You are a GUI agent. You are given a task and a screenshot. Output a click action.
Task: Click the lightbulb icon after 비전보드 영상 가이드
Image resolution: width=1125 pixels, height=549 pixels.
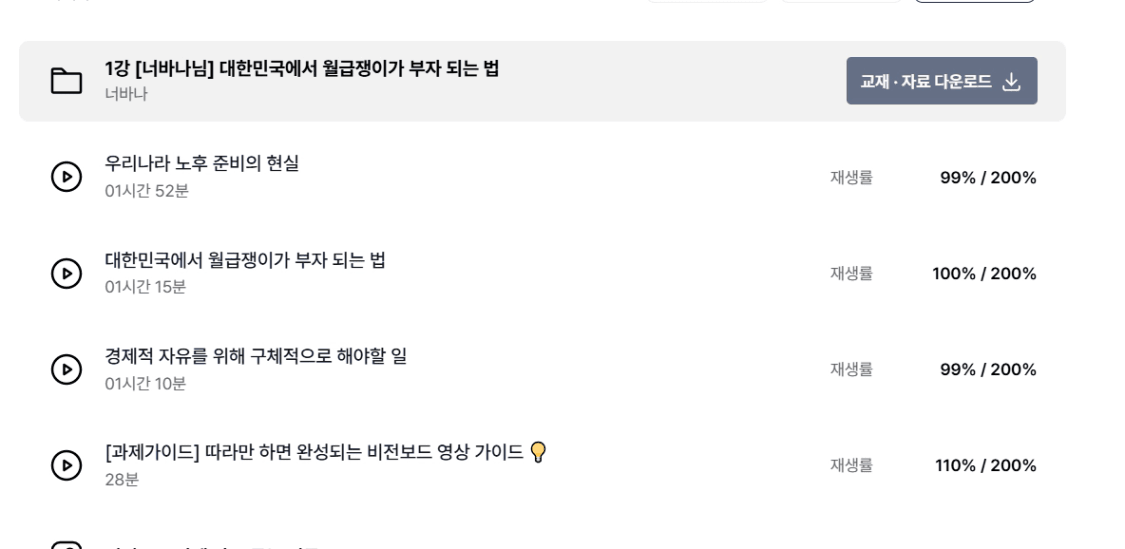click(538, 453)
